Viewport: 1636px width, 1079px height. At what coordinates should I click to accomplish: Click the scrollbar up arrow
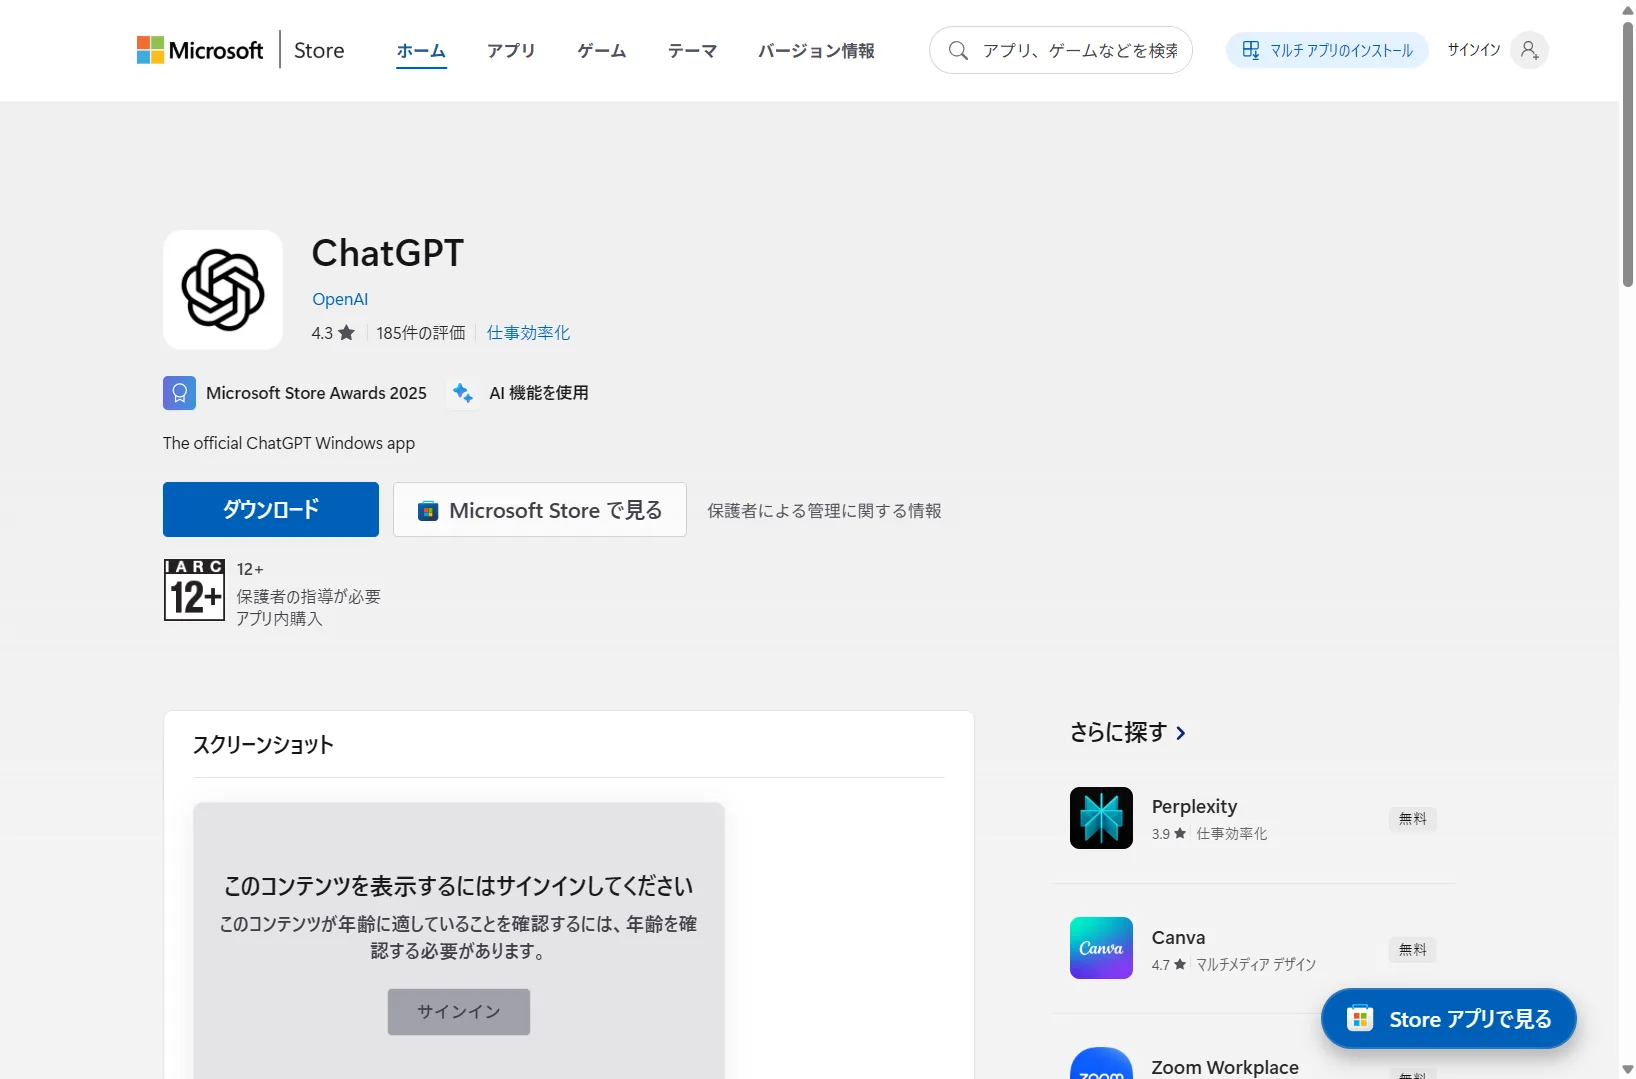tap(1627, 10)
